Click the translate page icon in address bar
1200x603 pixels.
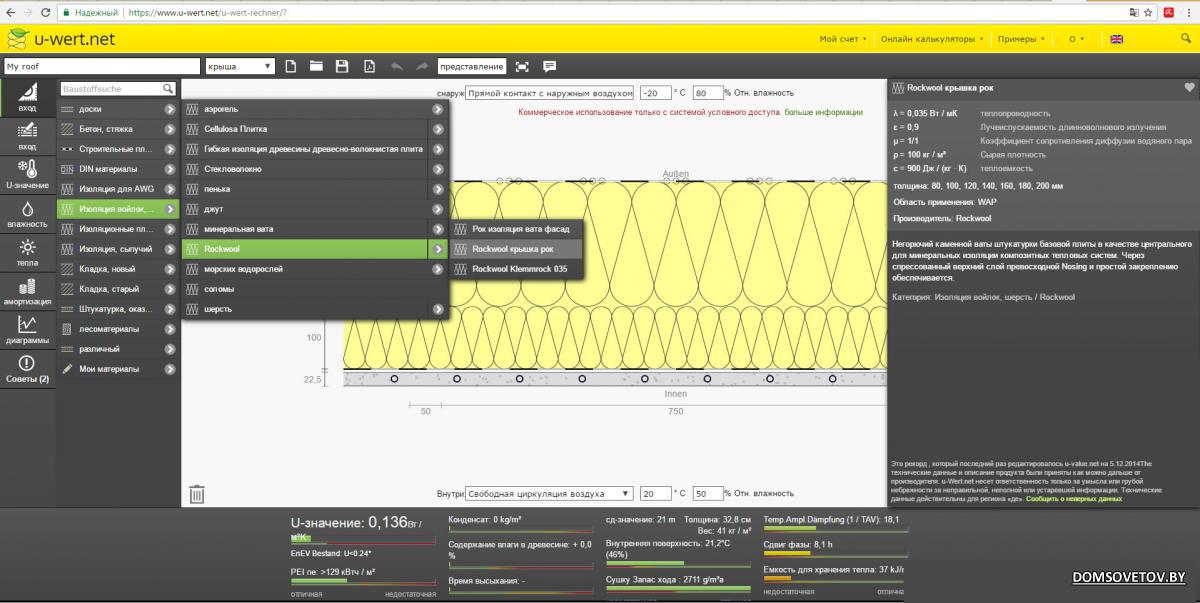point(1133,12)
